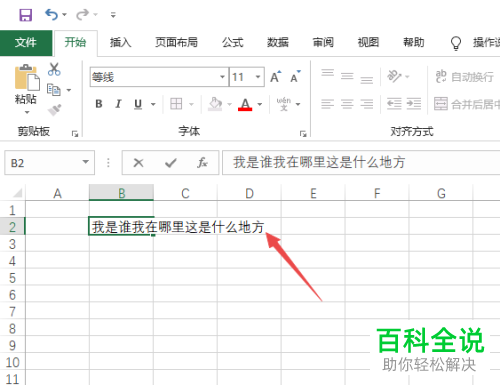Align text to middle of cell

[x=347, y=76]
